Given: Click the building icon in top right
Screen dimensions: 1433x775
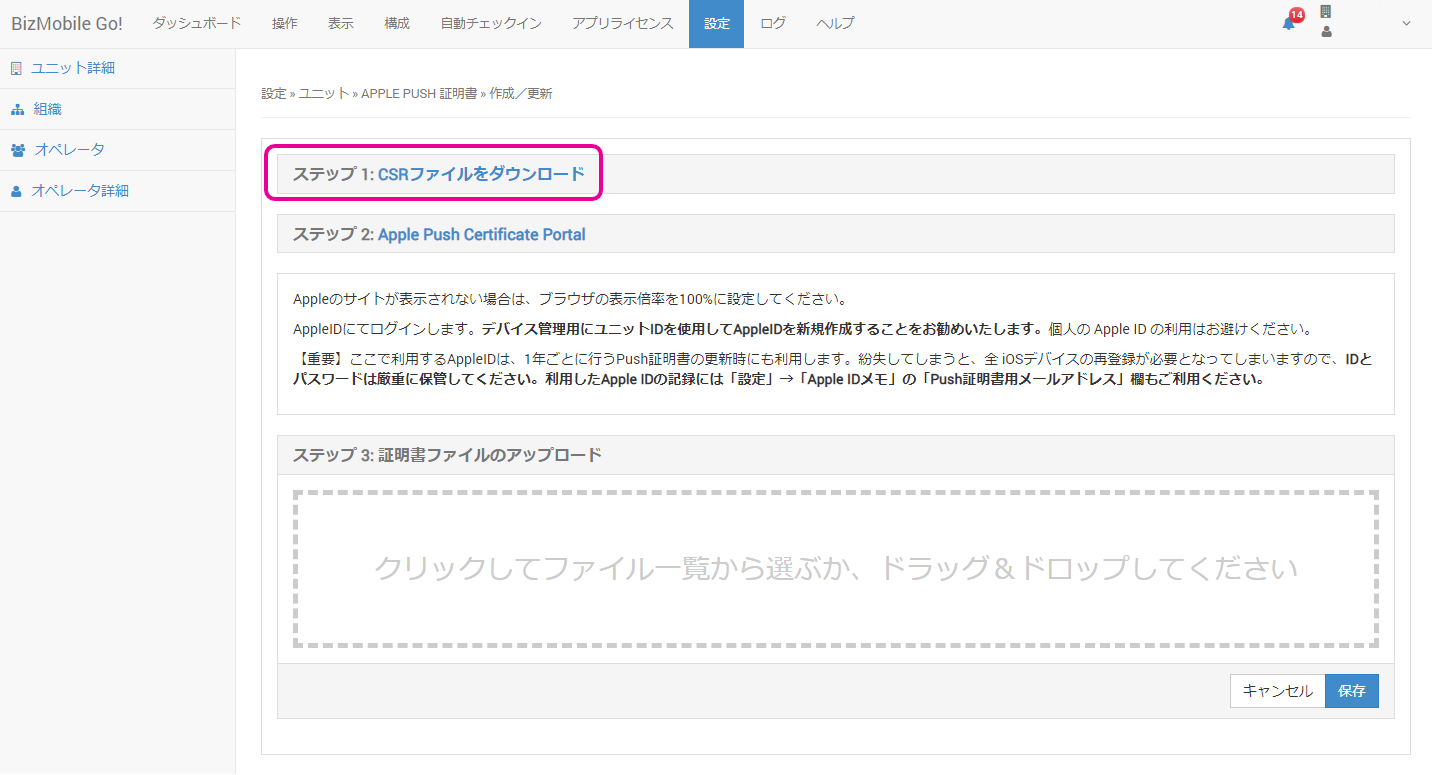Looking at the screenshot, I should 1326,12.
